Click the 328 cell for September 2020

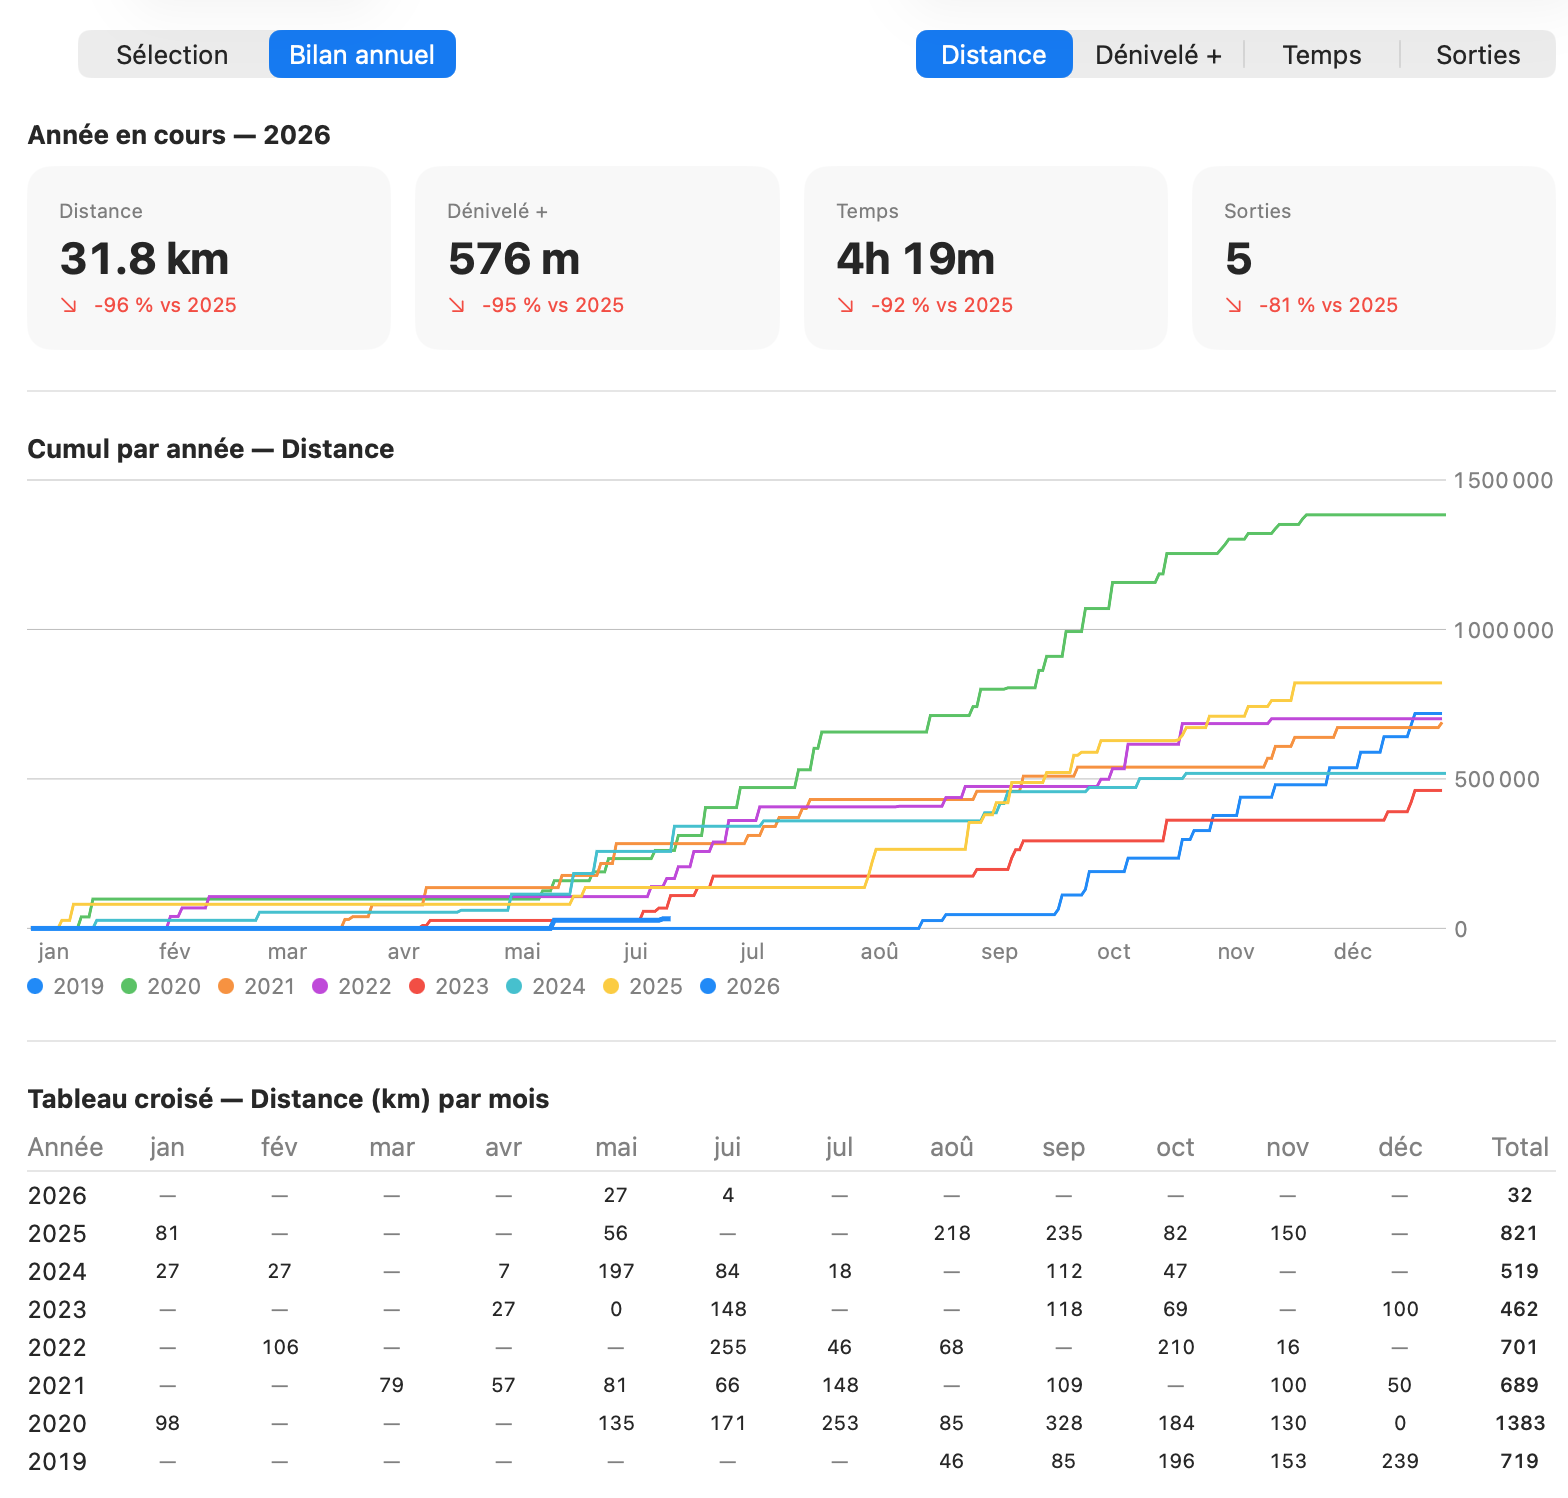pos(1064,1423)
